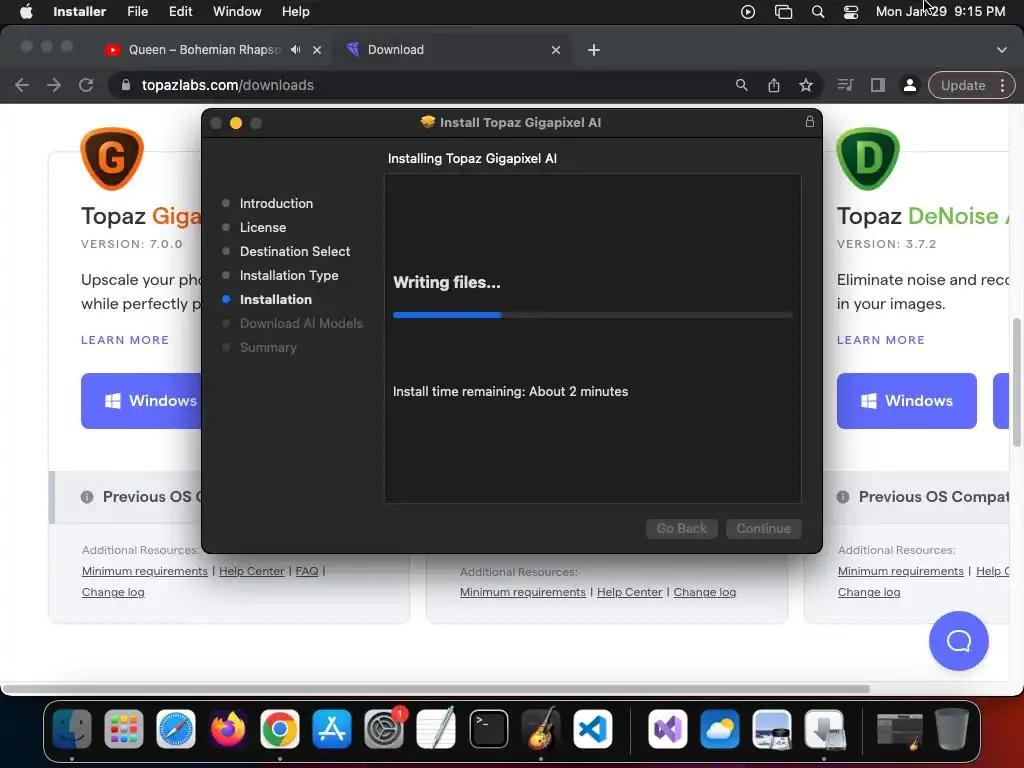Open the Chrome three-dot menu
This screenshot has width=1024, height=768.
click(1002, 86)
